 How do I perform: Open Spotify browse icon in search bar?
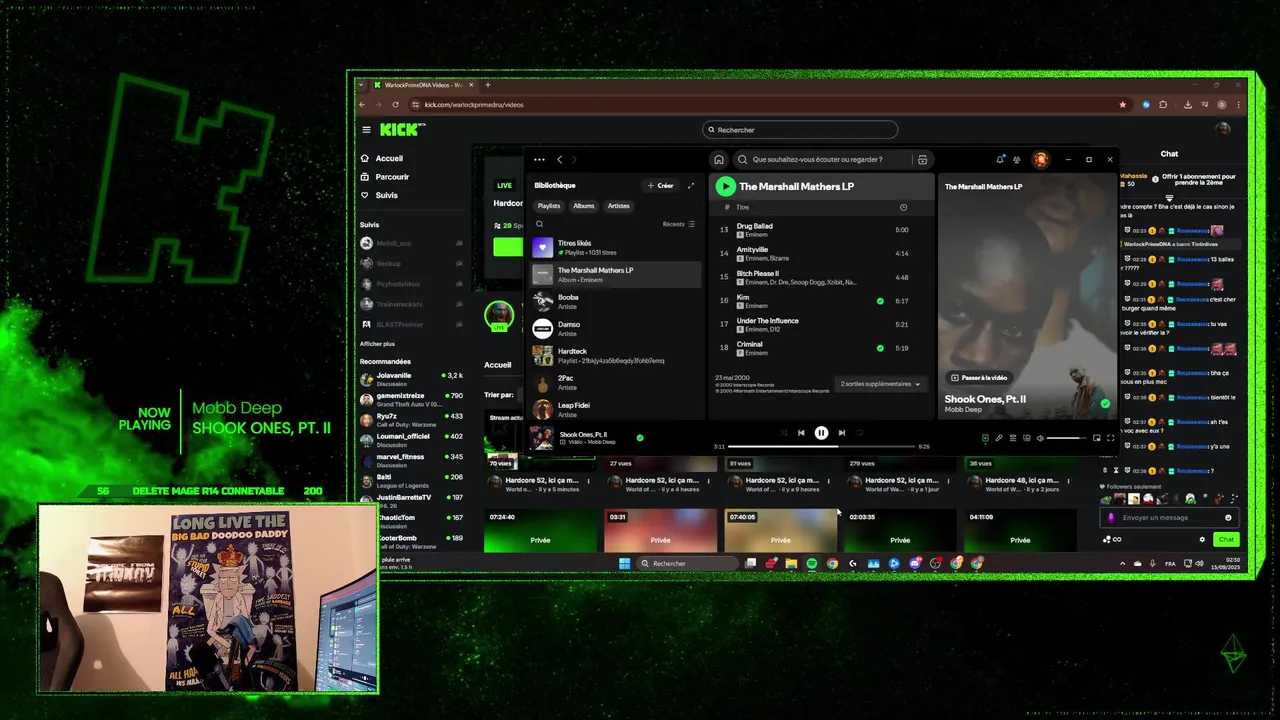(x=922, y=159)
